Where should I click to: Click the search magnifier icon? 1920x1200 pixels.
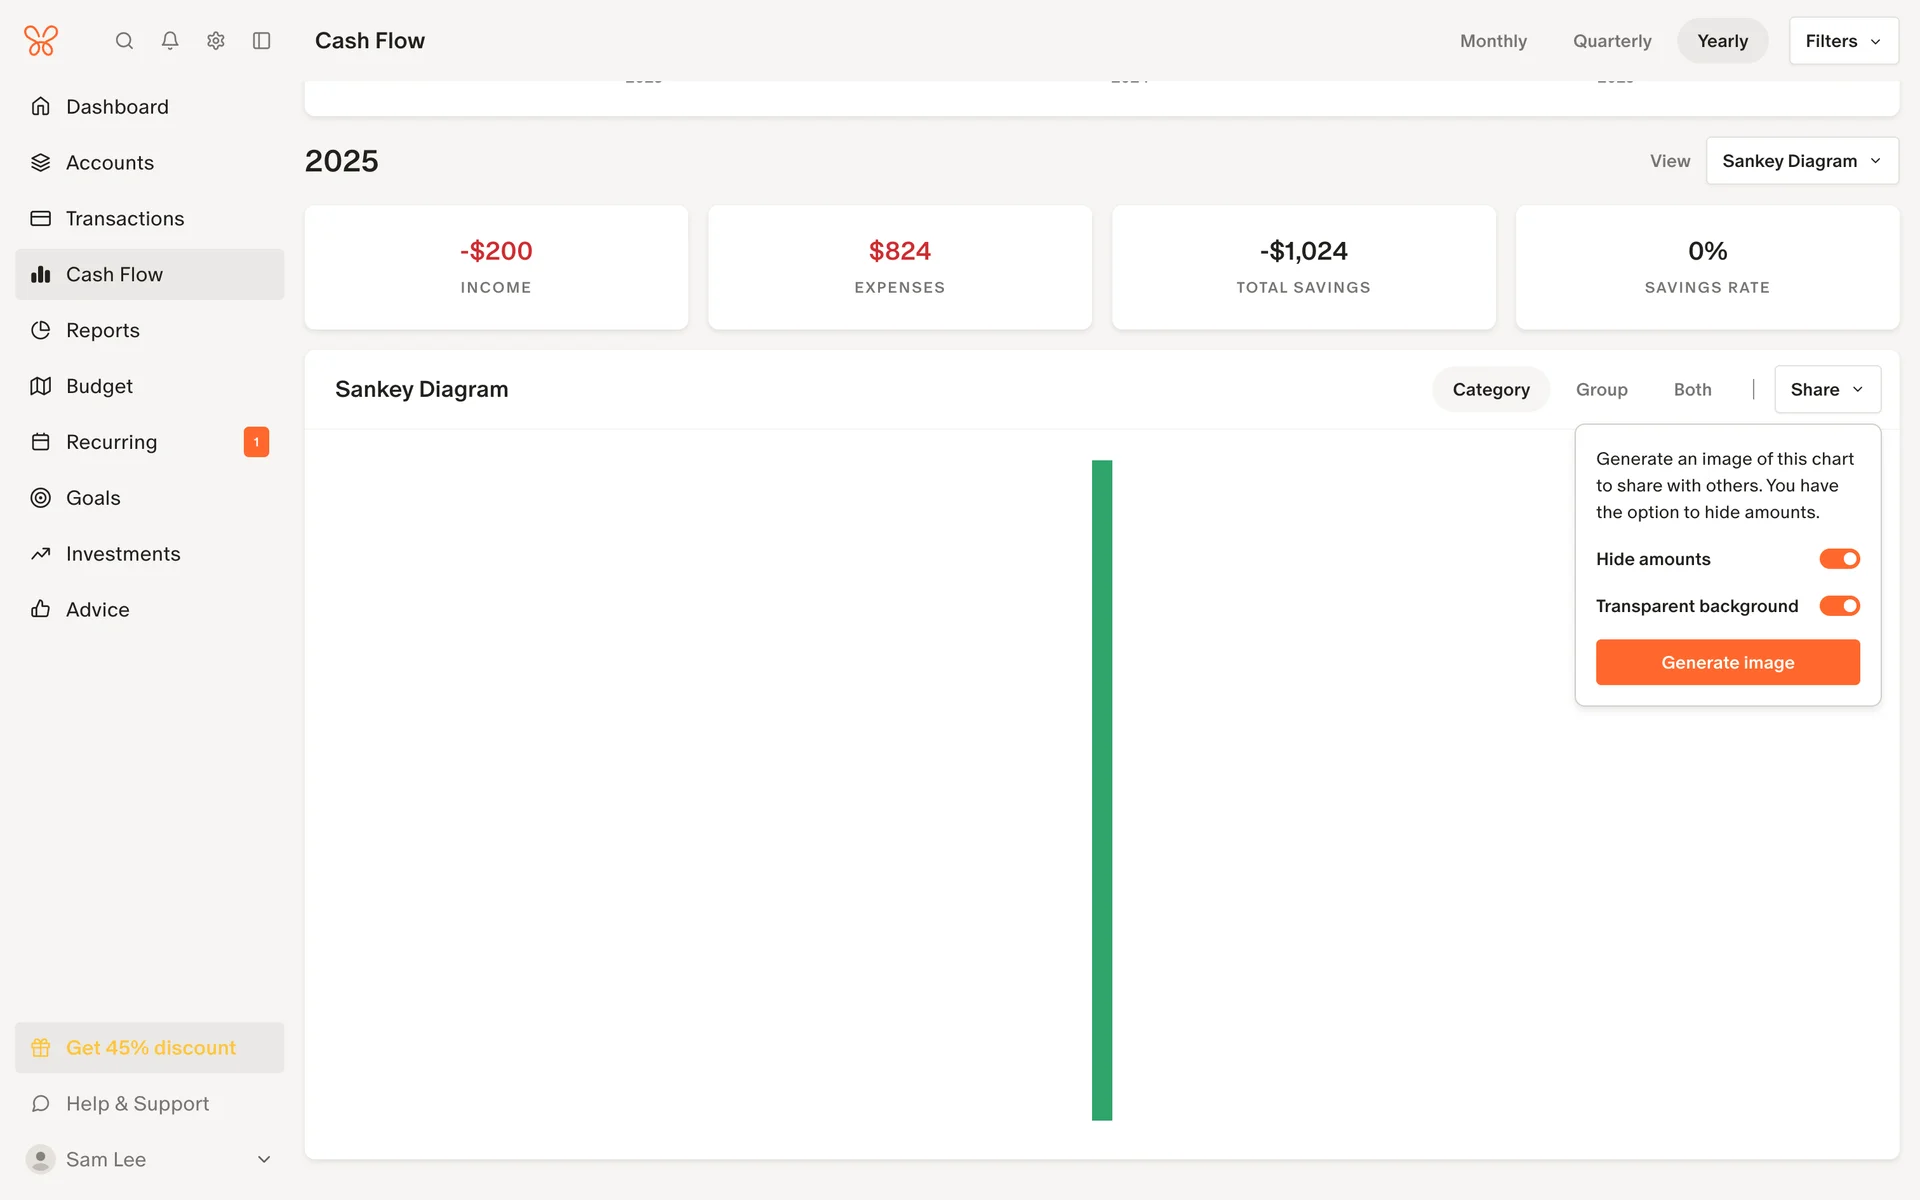click(124, 41)
